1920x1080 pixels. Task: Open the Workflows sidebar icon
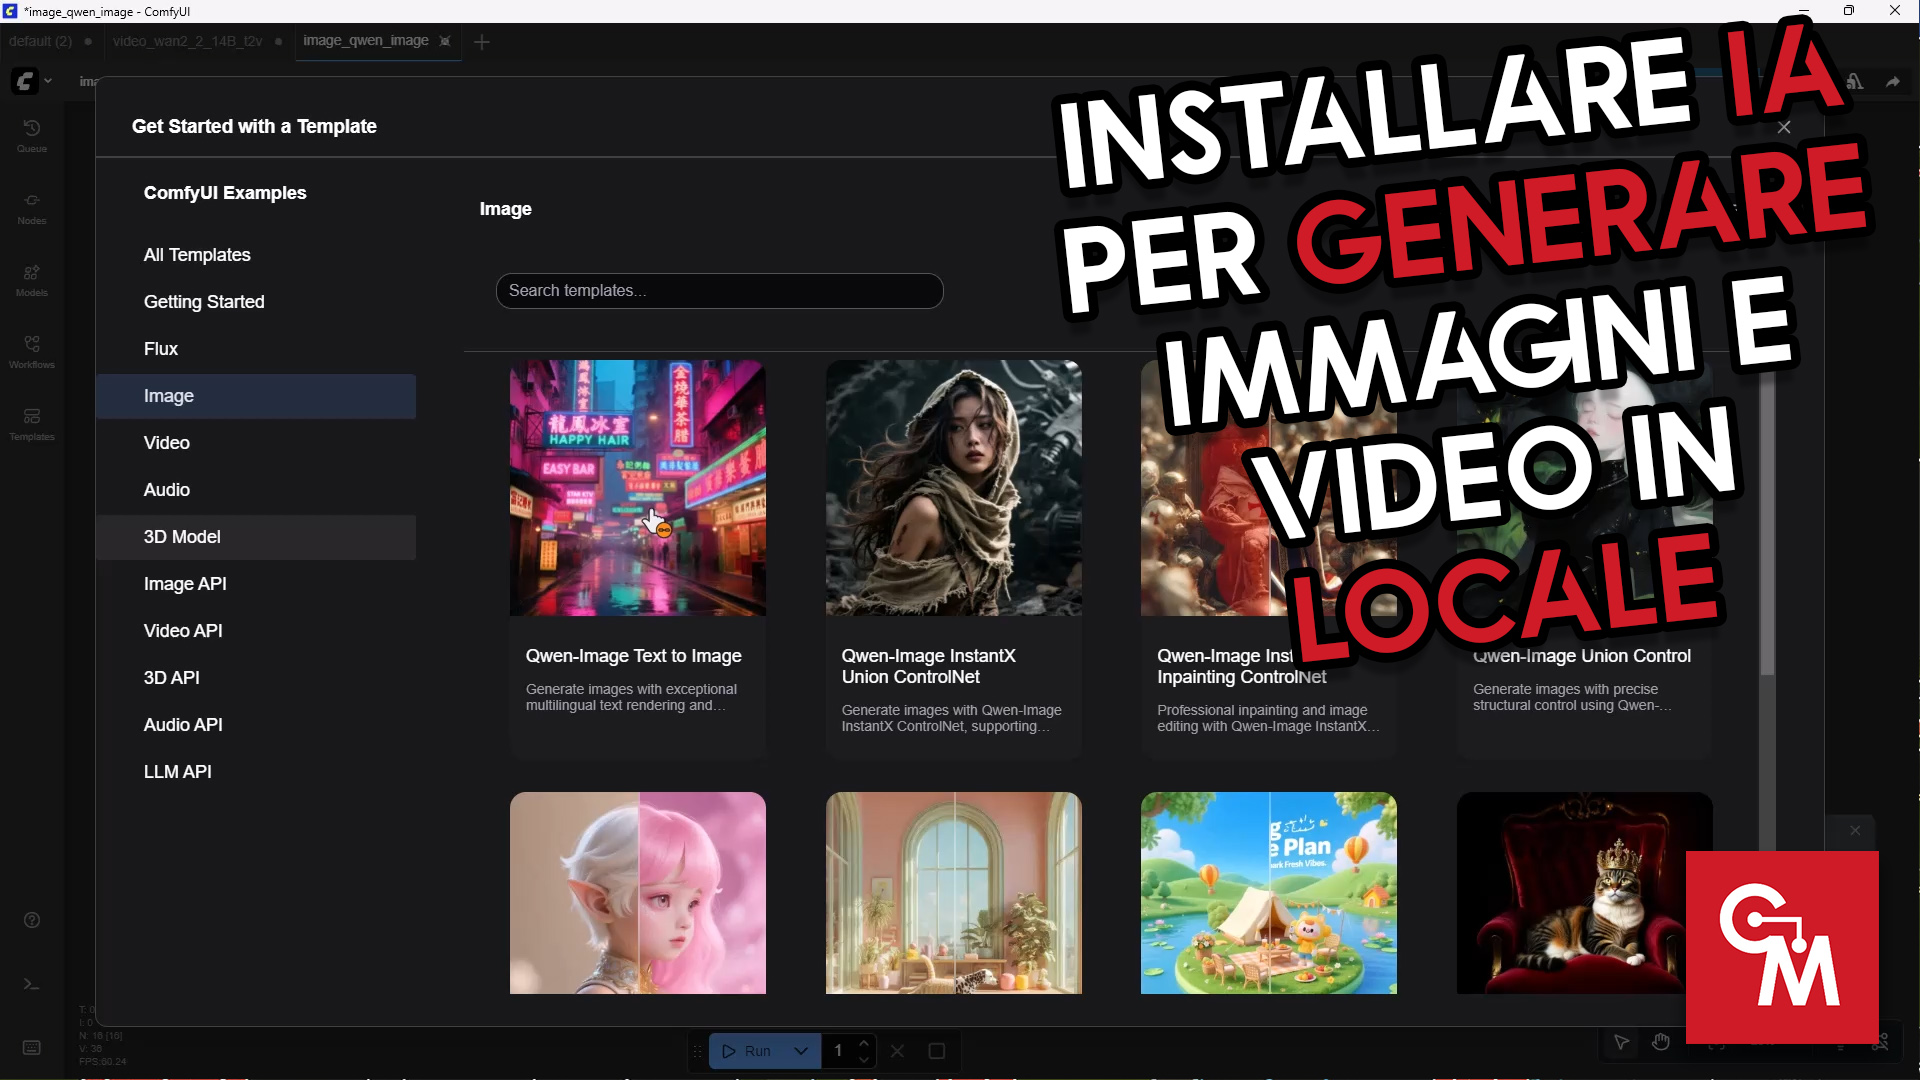(32, 351)
